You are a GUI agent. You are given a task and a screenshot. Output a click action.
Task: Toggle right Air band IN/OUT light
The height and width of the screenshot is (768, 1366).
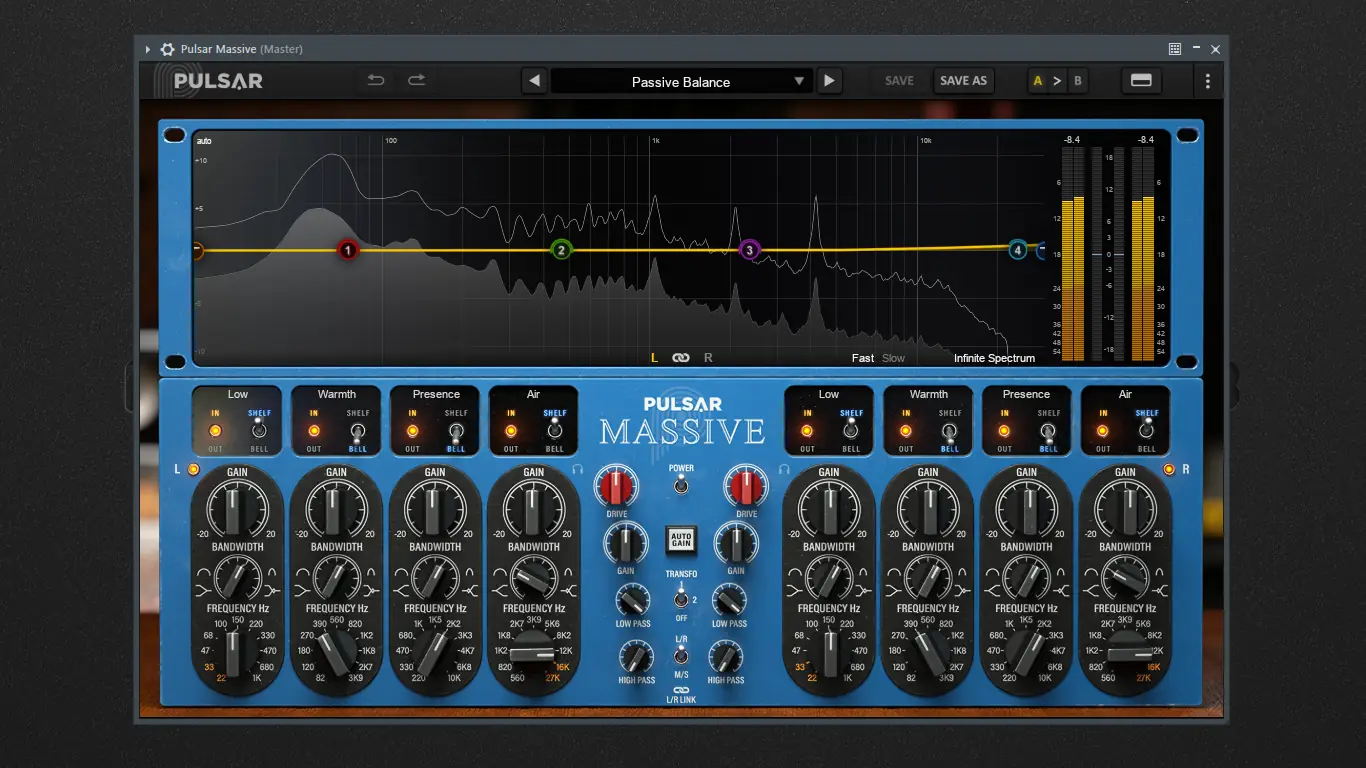1103,431
